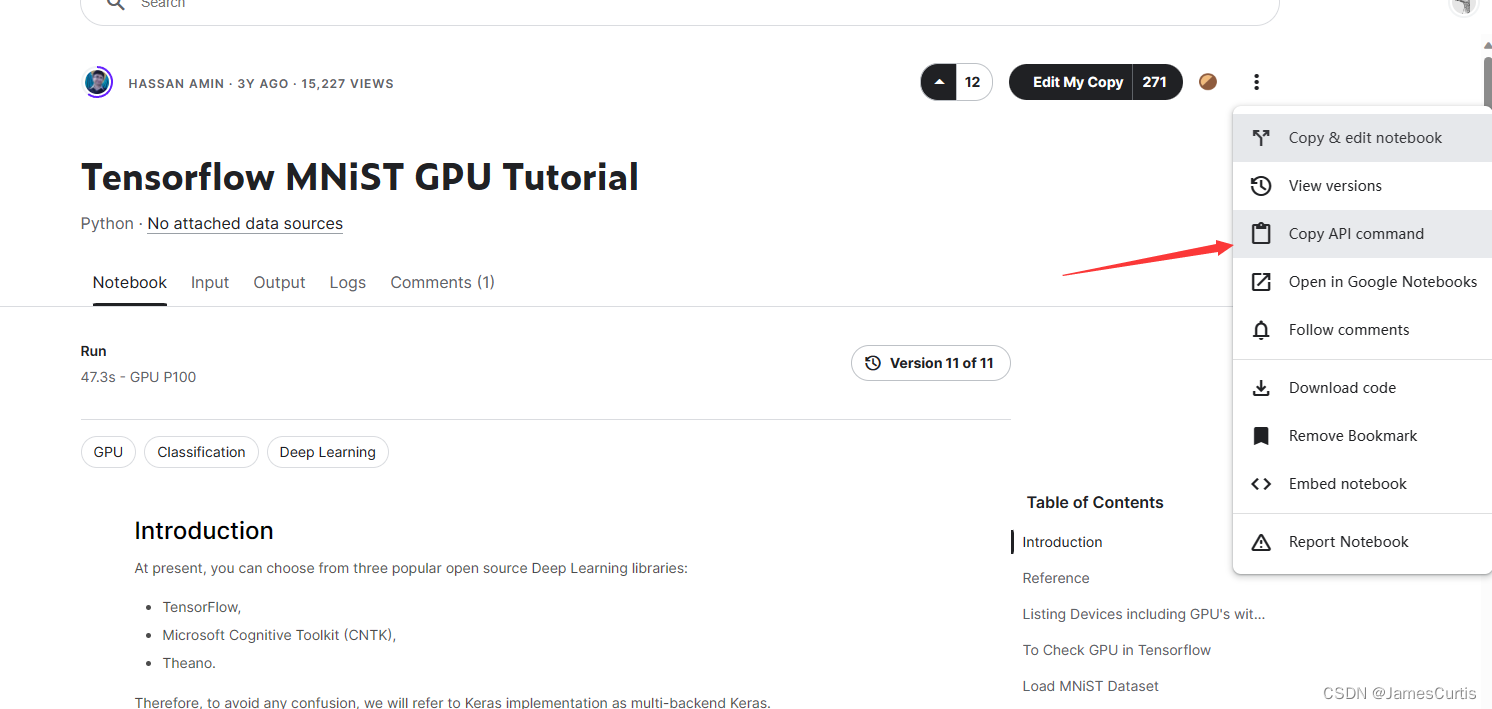Click the Introduction heading in the notebook
Viewport: 1492px width, 709px height.
[x=204, y=531]
